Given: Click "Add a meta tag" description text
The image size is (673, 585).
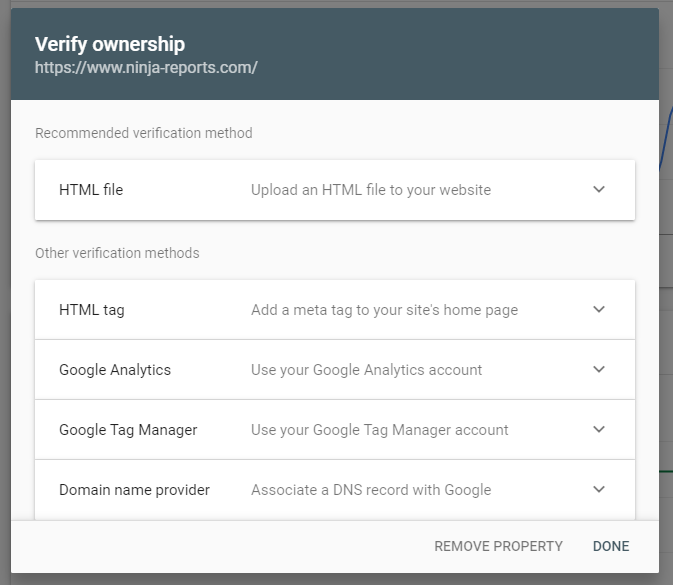Looking at the screenshot, I should point(384,310).
